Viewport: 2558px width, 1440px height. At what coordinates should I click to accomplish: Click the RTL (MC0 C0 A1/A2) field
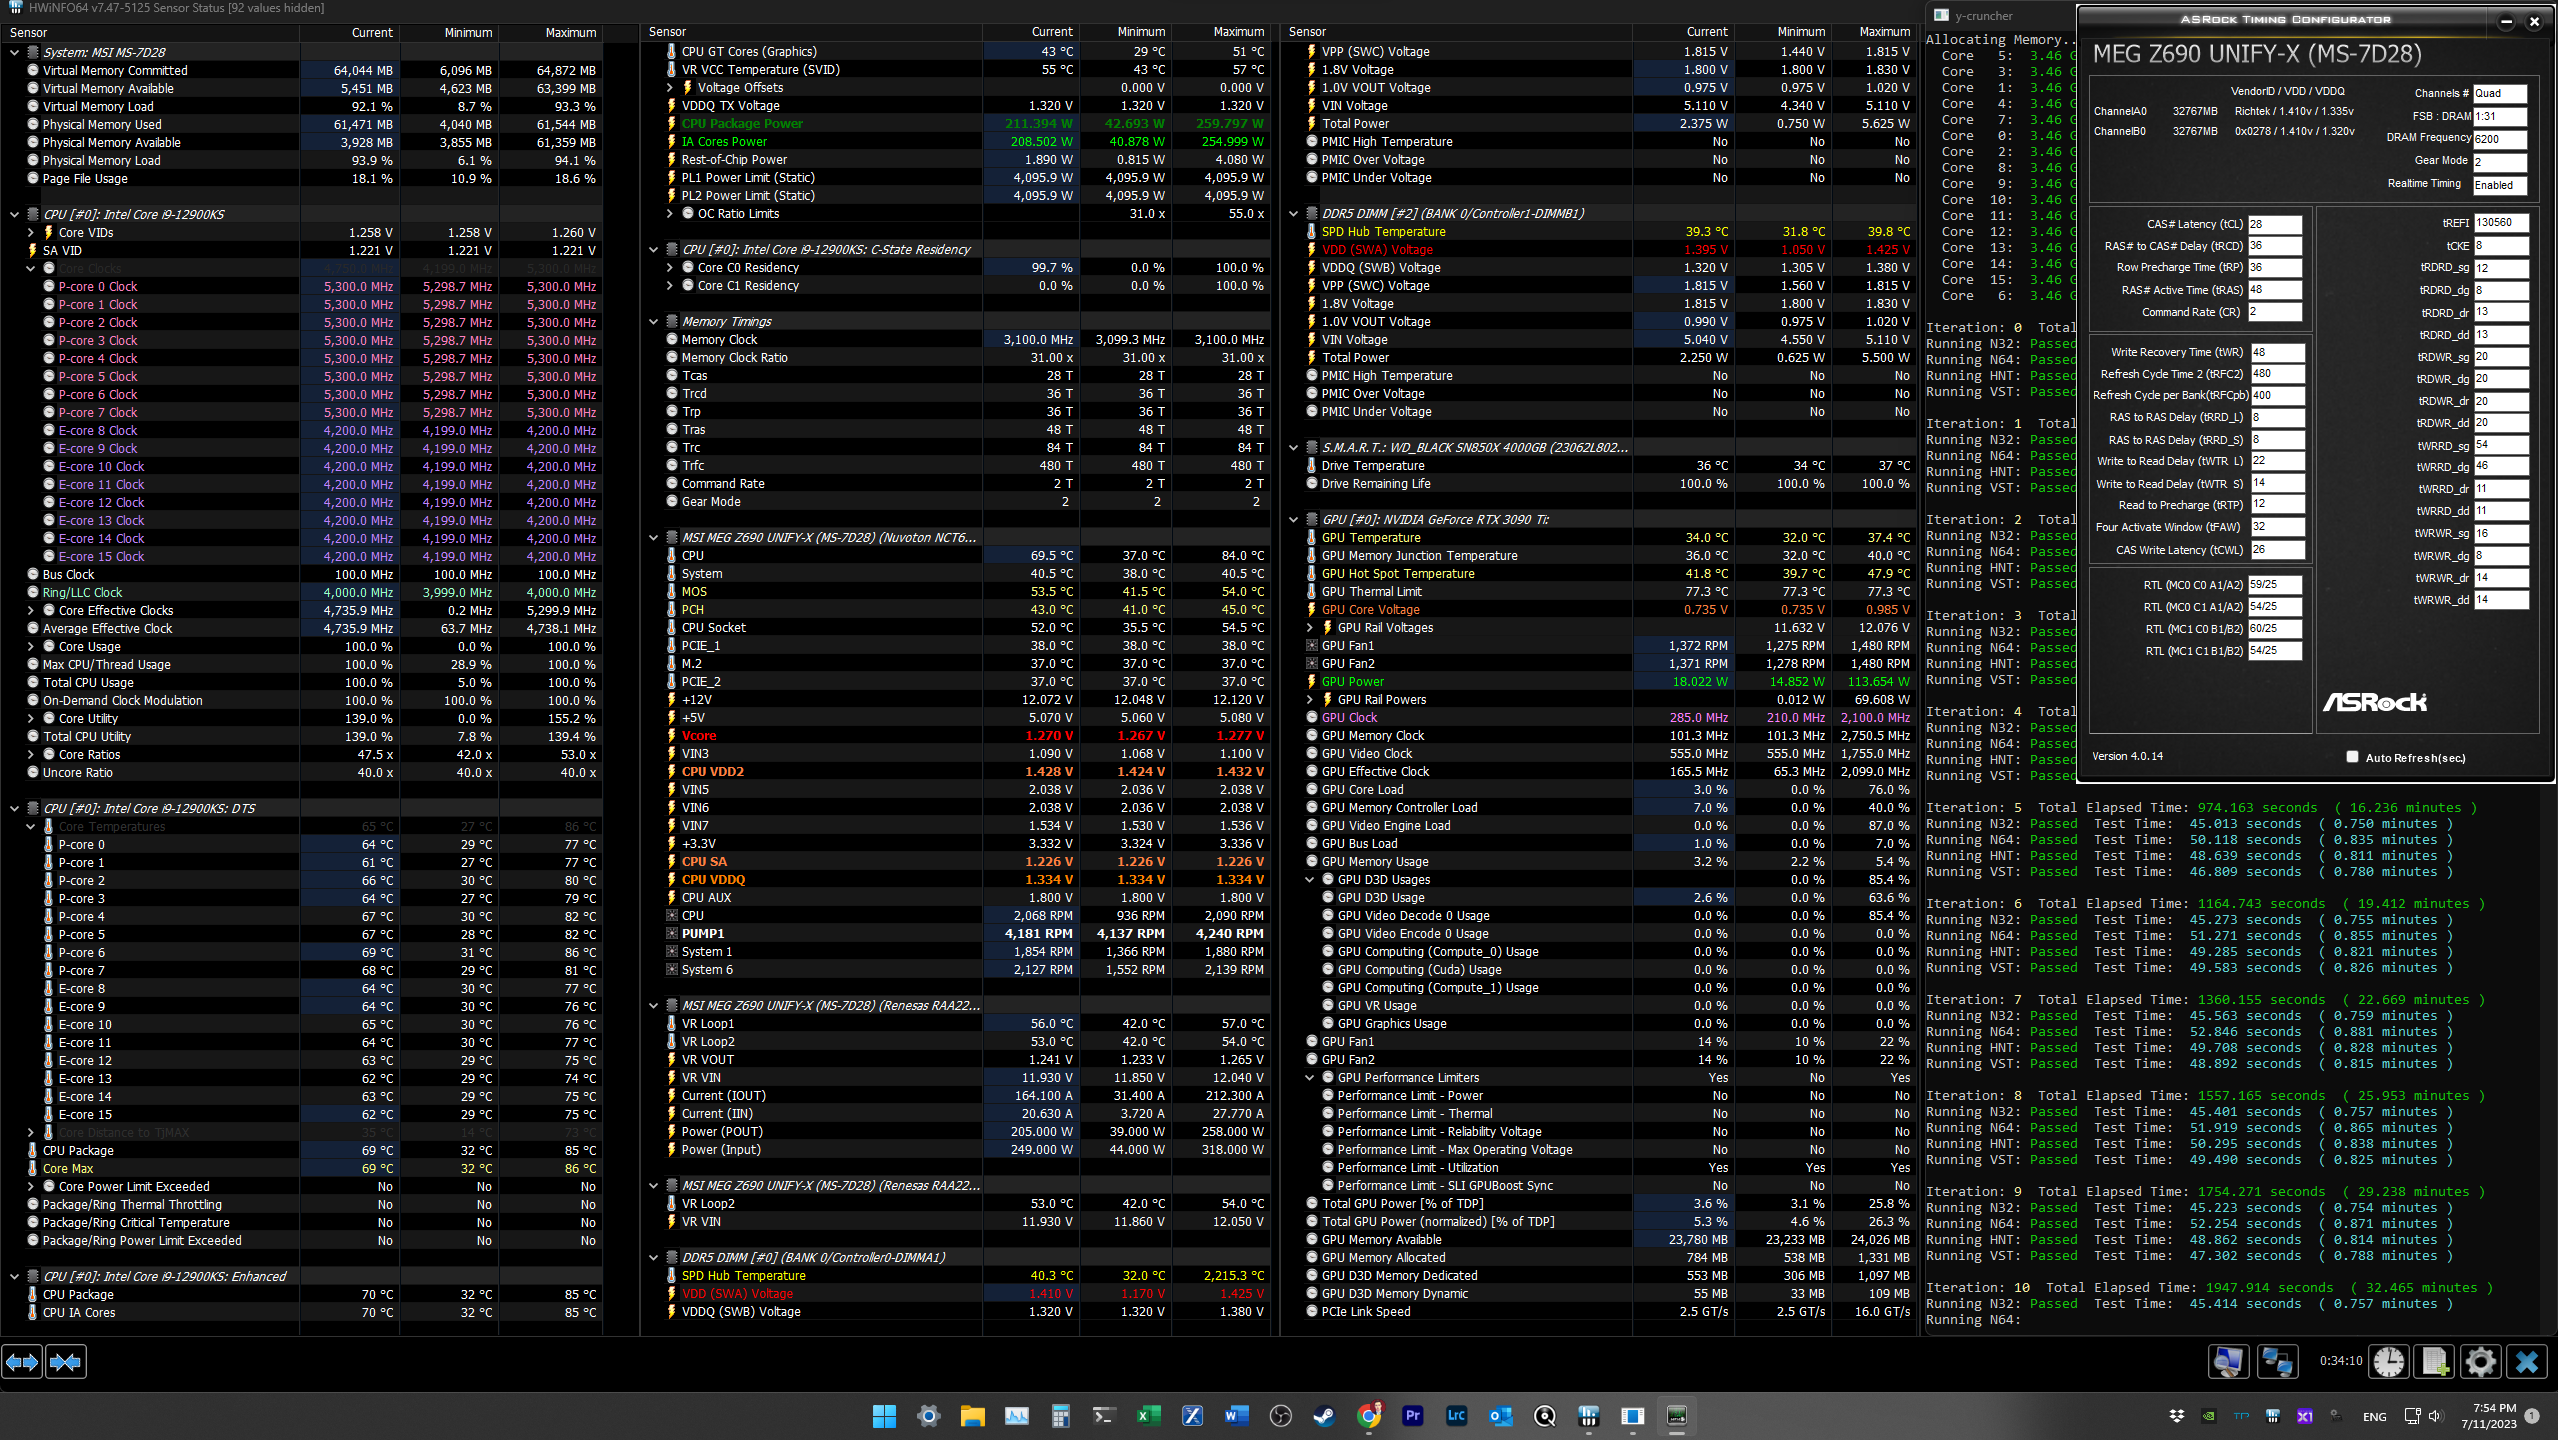click(x=2275, y=584)
